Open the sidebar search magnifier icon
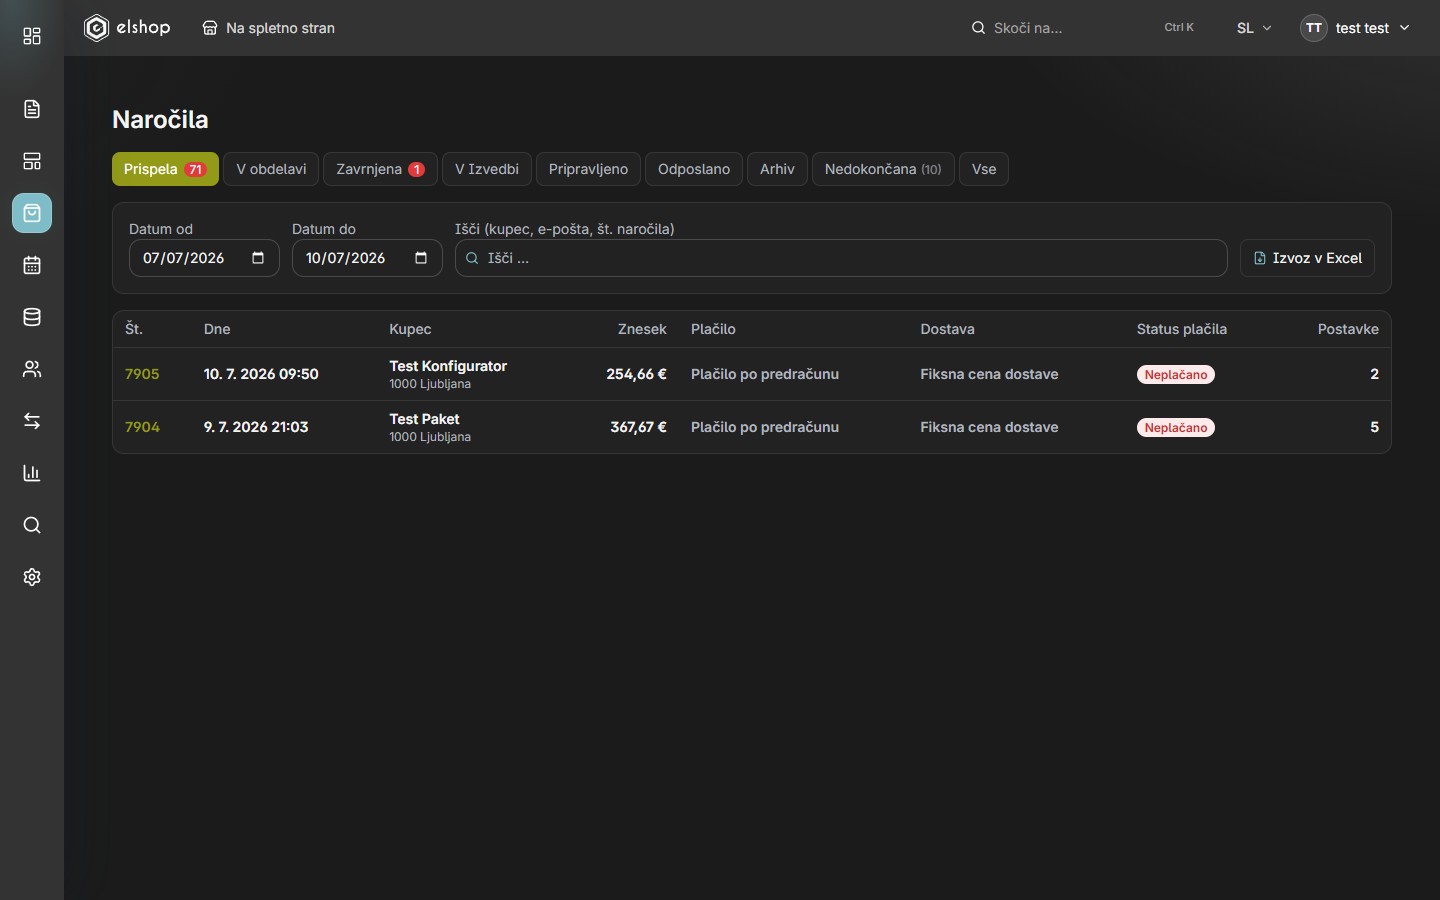 (x=32, y=525)
